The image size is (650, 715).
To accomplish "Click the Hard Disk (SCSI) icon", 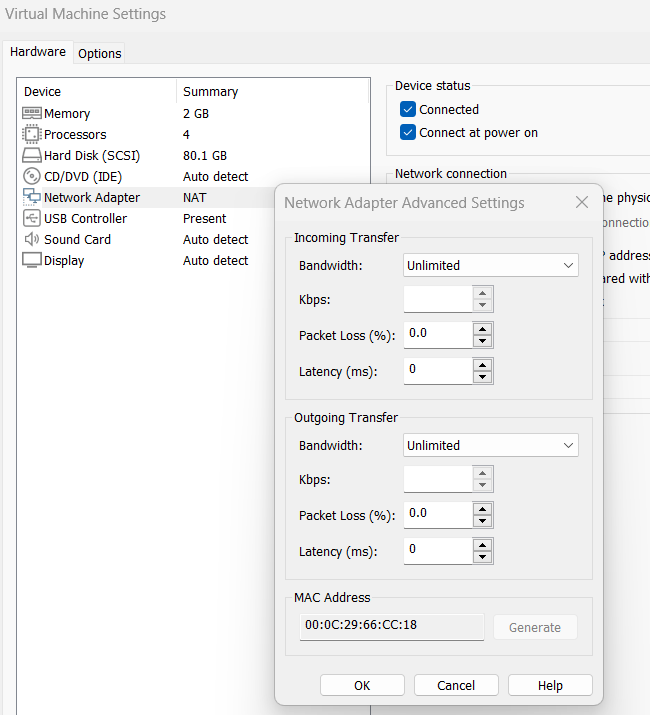I will (x=31, y=156).
